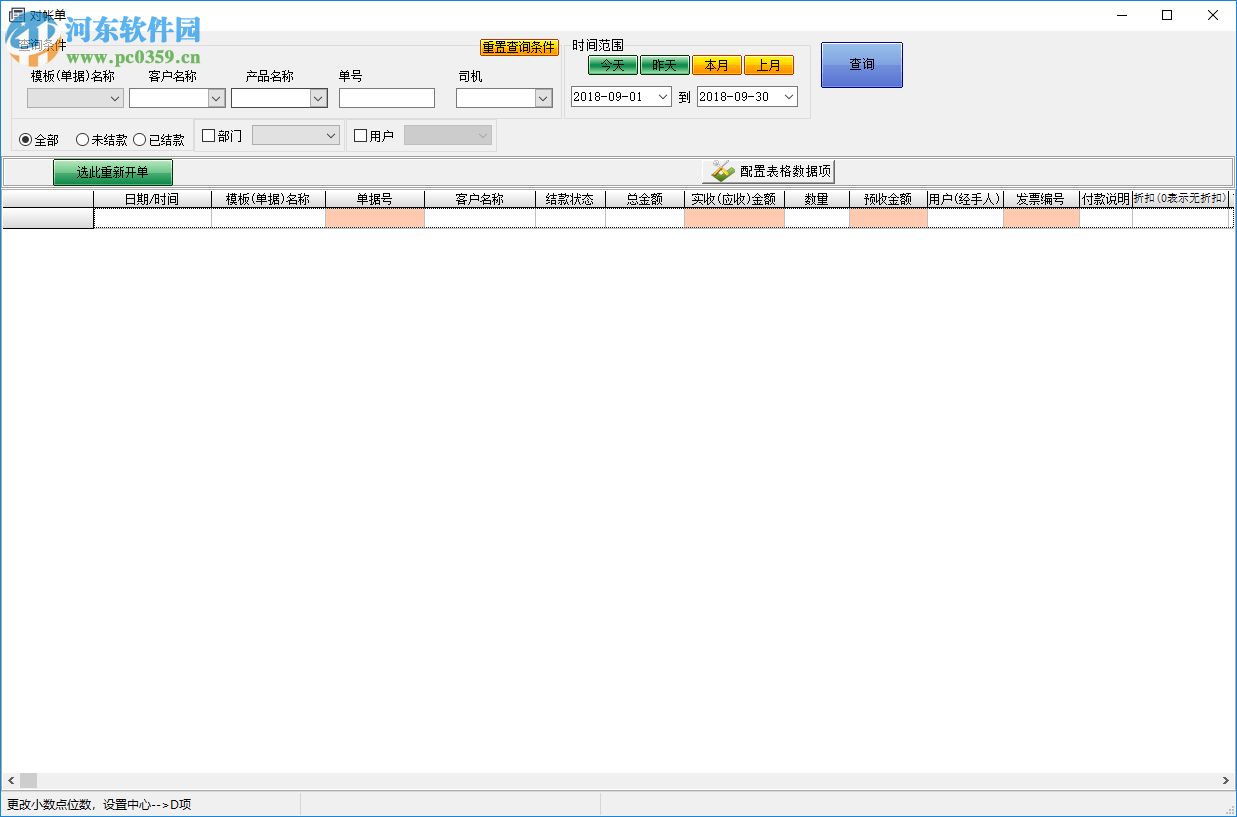The image size is (1237, 817).
Task: Select the 未结款 radio option
Action: coord(81,139)
